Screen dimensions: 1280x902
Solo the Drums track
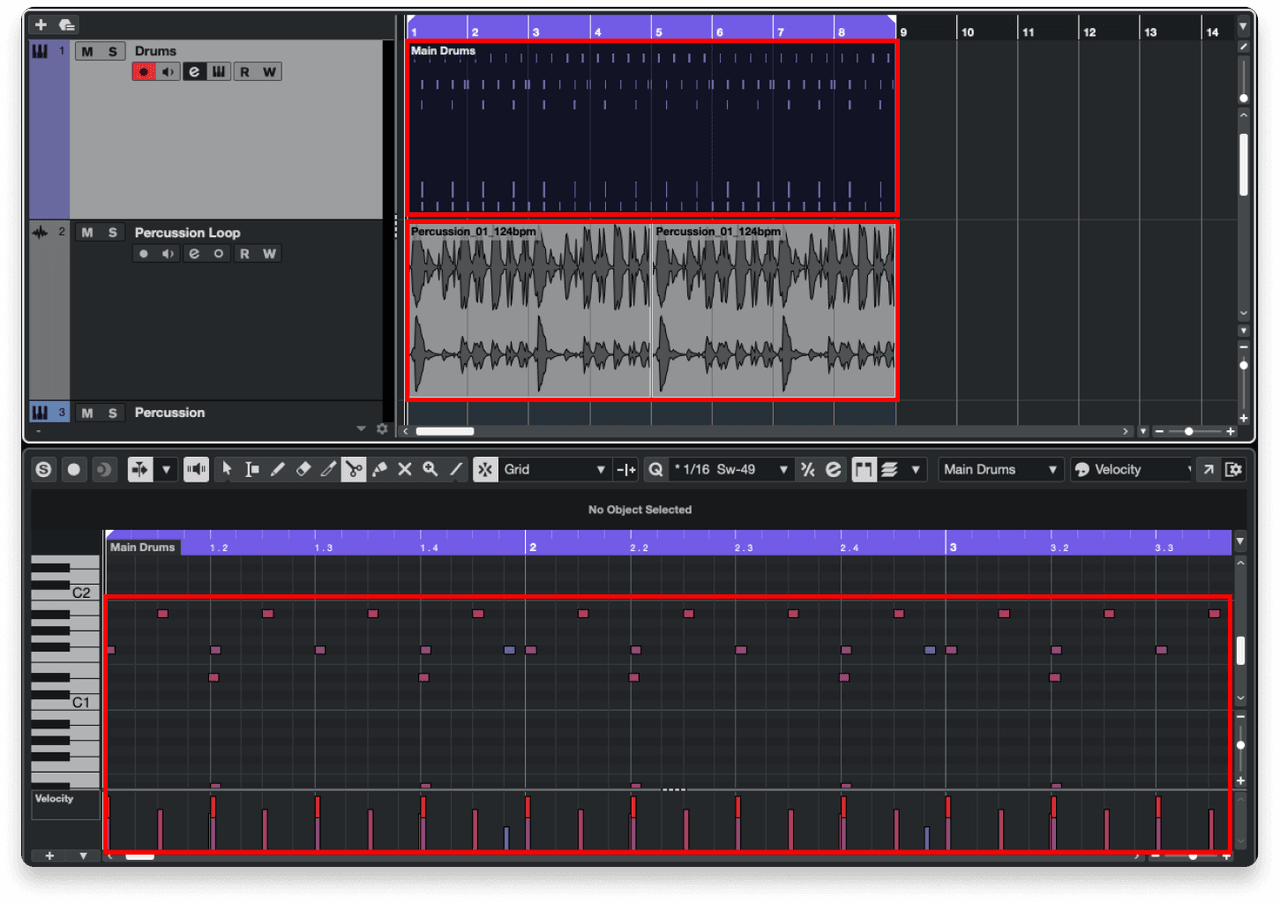click(112, 51)
